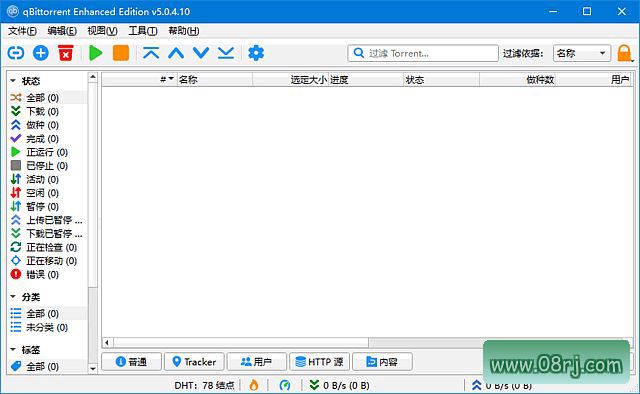This screenshot has height=394, width=640.
Task: Select 做种 (0) status filter
Action: click(x=47, y=125)
